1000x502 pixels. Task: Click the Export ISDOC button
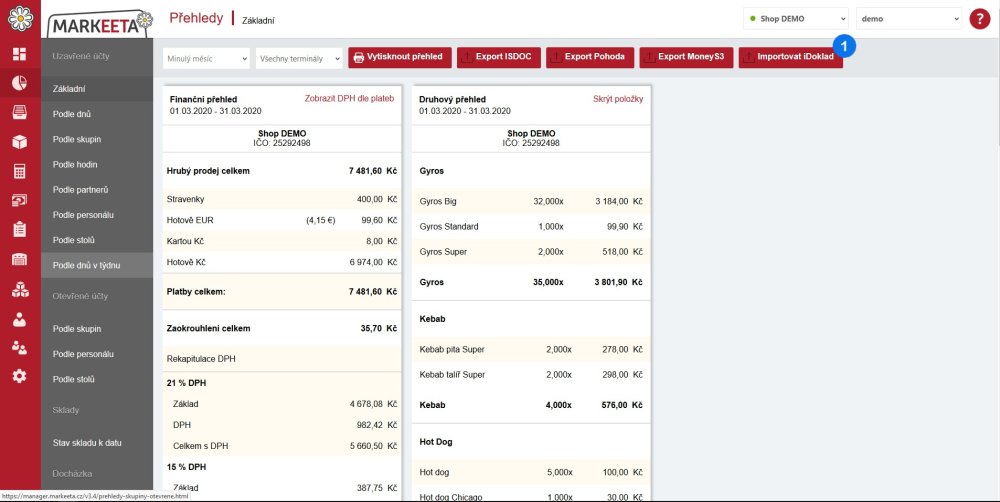499,57
